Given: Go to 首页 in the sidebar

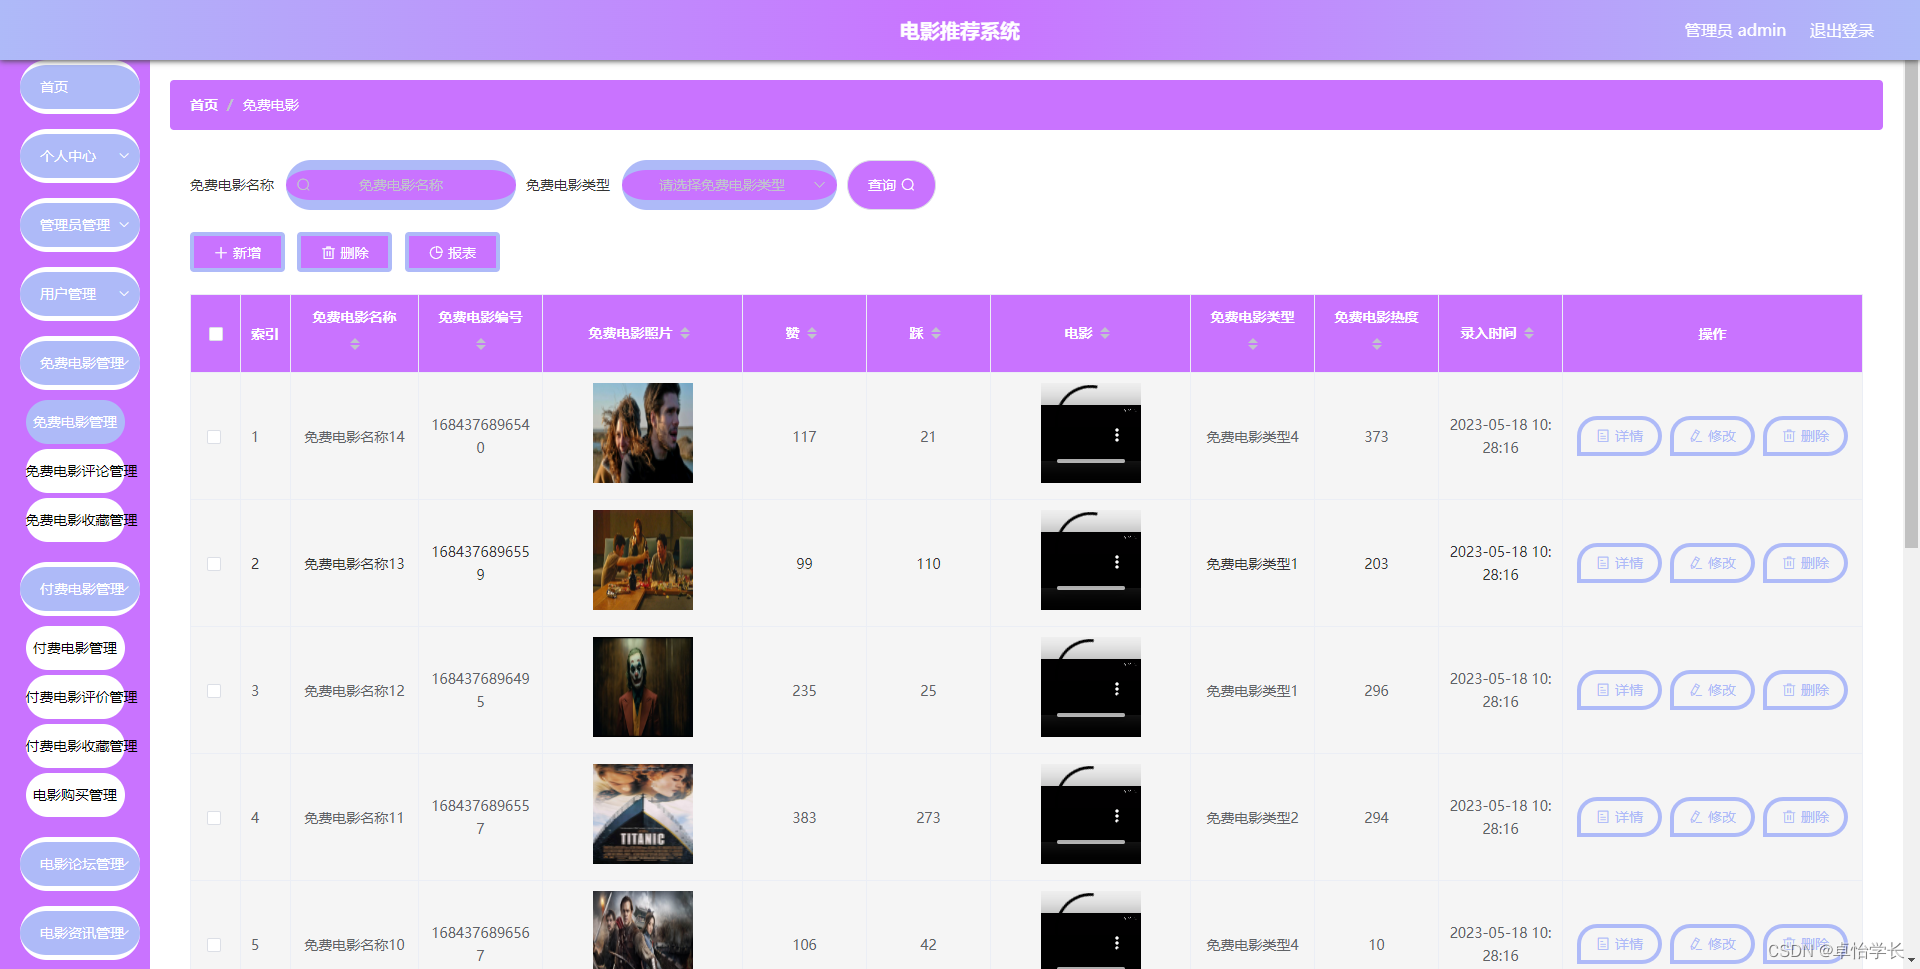Looking at the screenshot, I should (80, 87).
